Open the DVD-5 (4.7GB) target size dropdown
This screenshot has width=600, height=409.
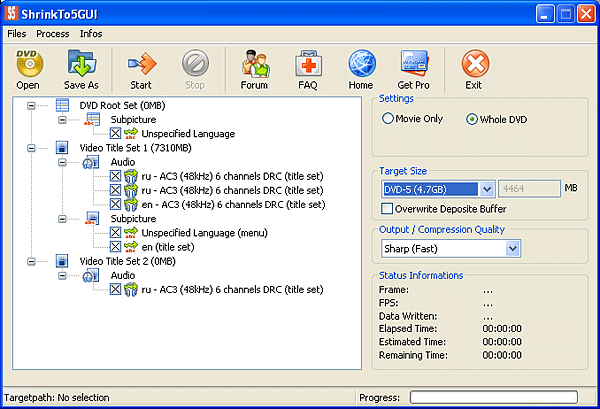click(487, 189)
